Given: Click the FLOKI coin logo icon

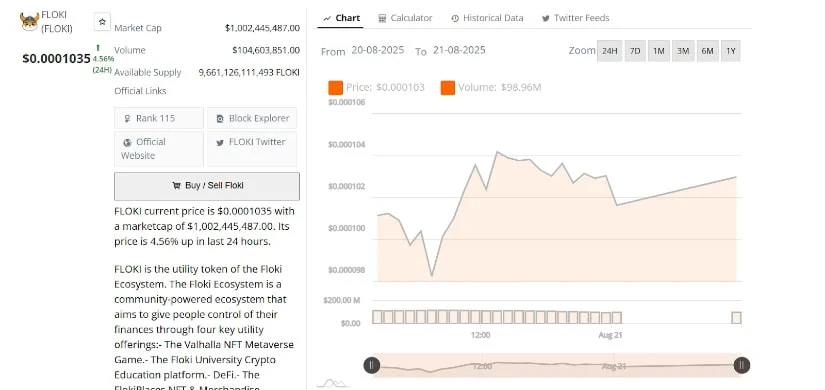Looking at the screenshot, I should point(29,22).
